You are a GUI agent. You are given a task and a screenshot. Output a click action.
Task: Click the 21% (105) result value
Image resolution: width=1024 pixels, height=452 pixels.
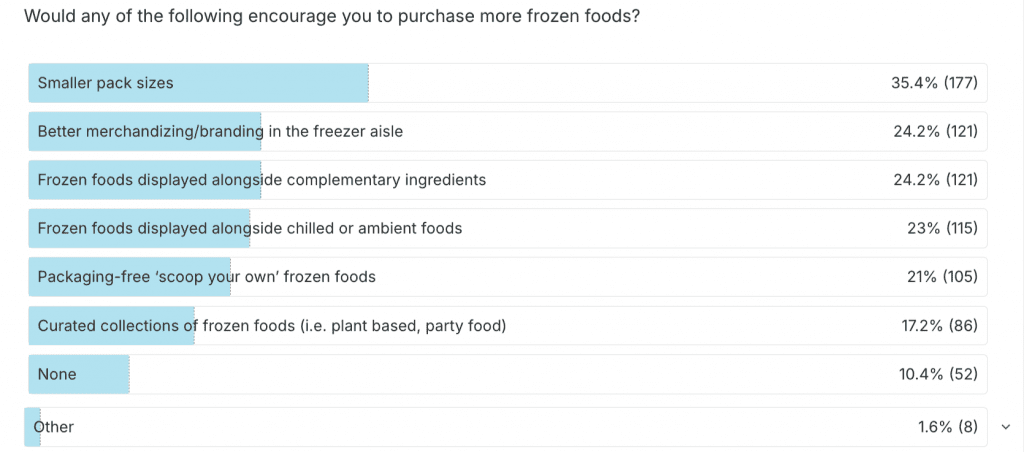(940, 276)
